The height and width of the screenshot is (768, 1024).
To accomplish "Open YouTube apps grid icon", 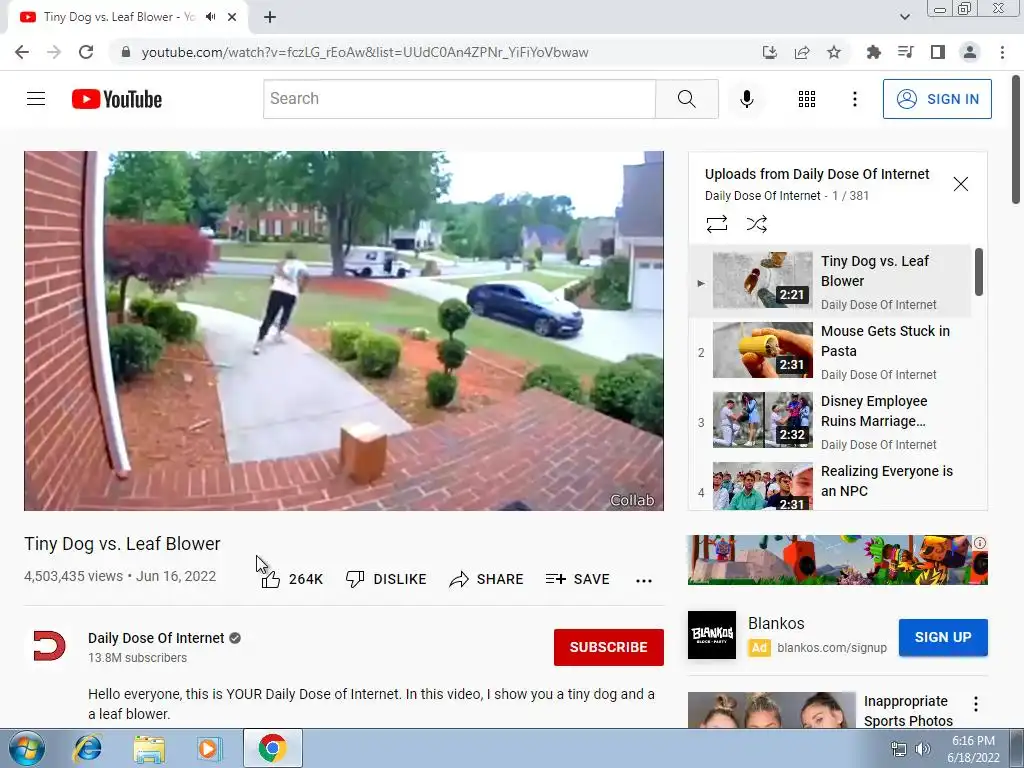I will point(807,99).
